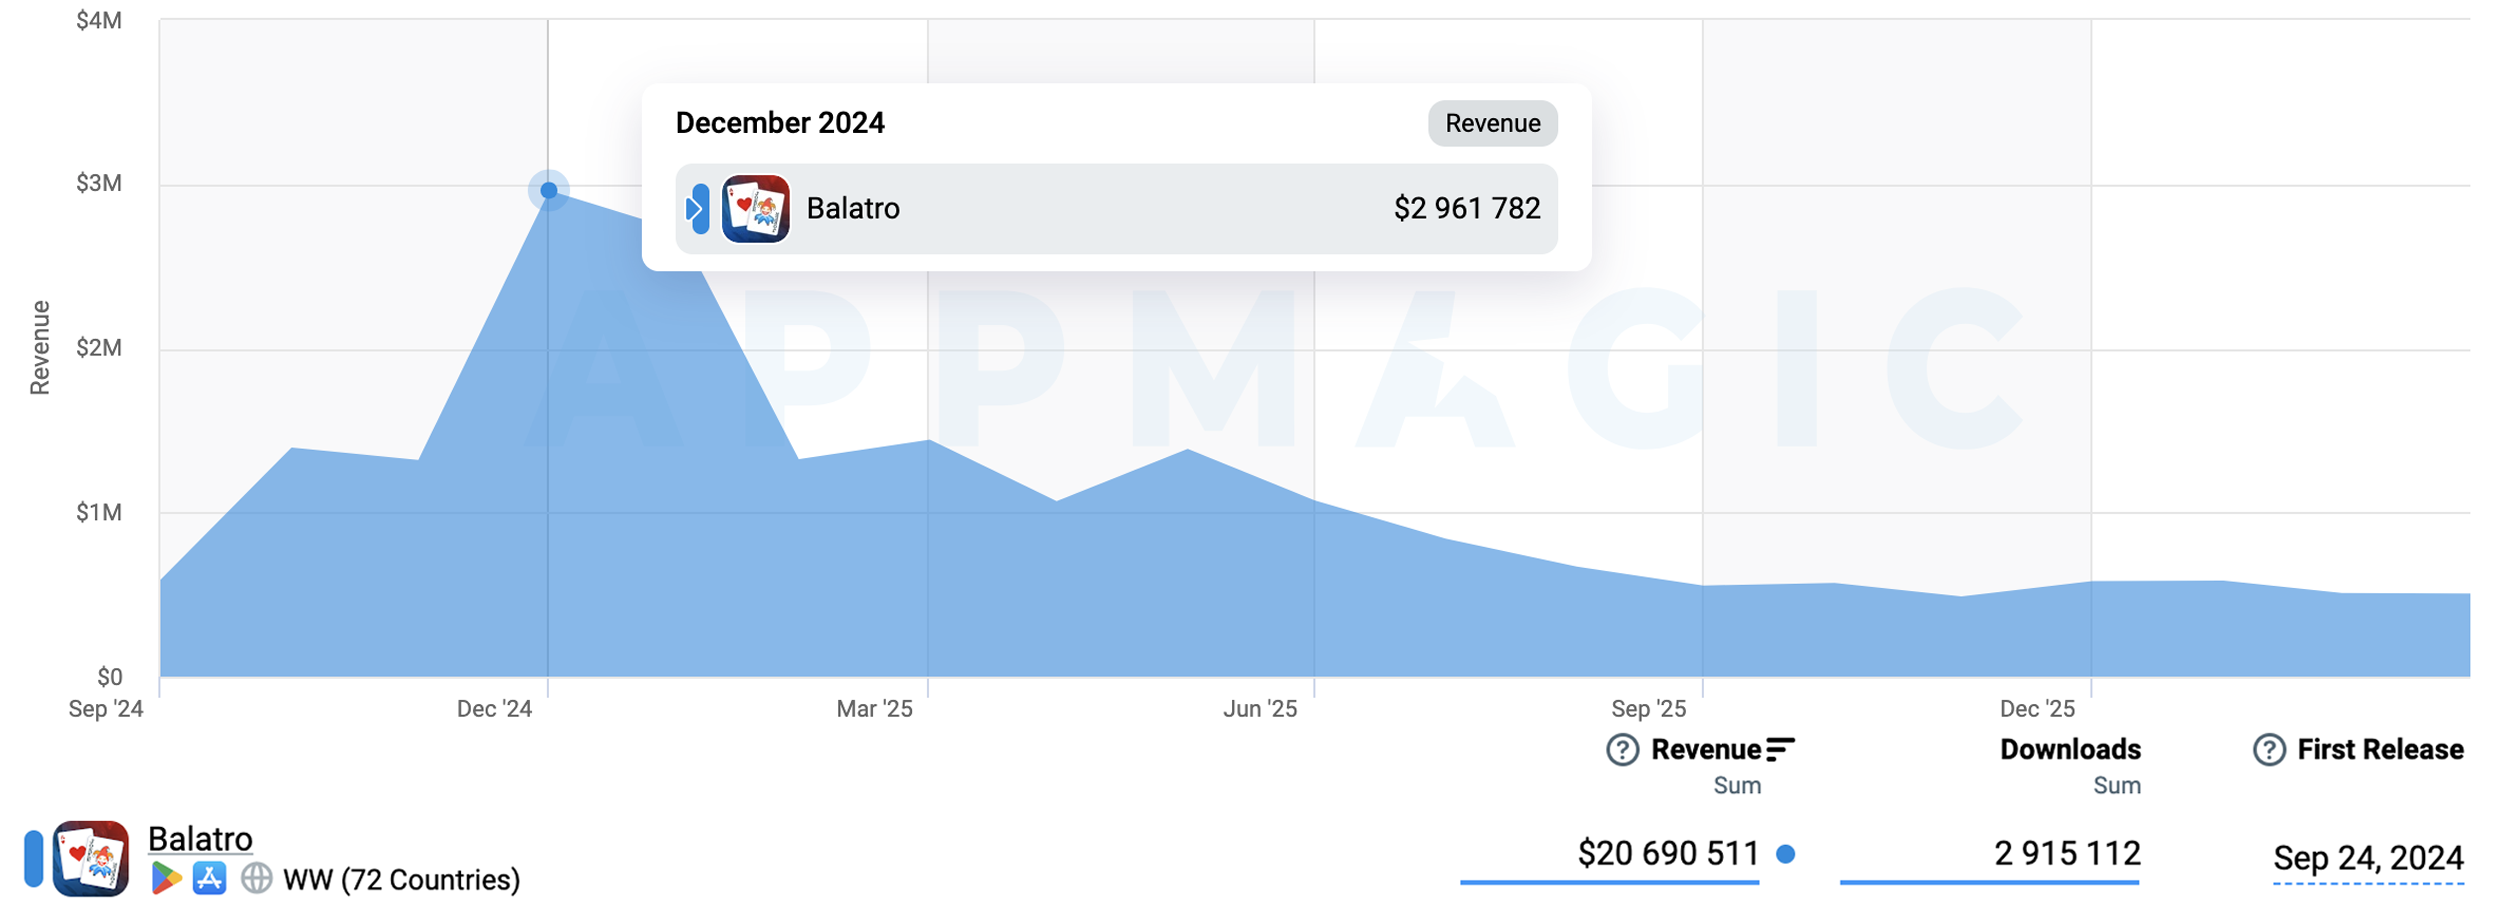Click the Google Play store icon
Screen dimensions: 2500x906
(x=166, y=878)
